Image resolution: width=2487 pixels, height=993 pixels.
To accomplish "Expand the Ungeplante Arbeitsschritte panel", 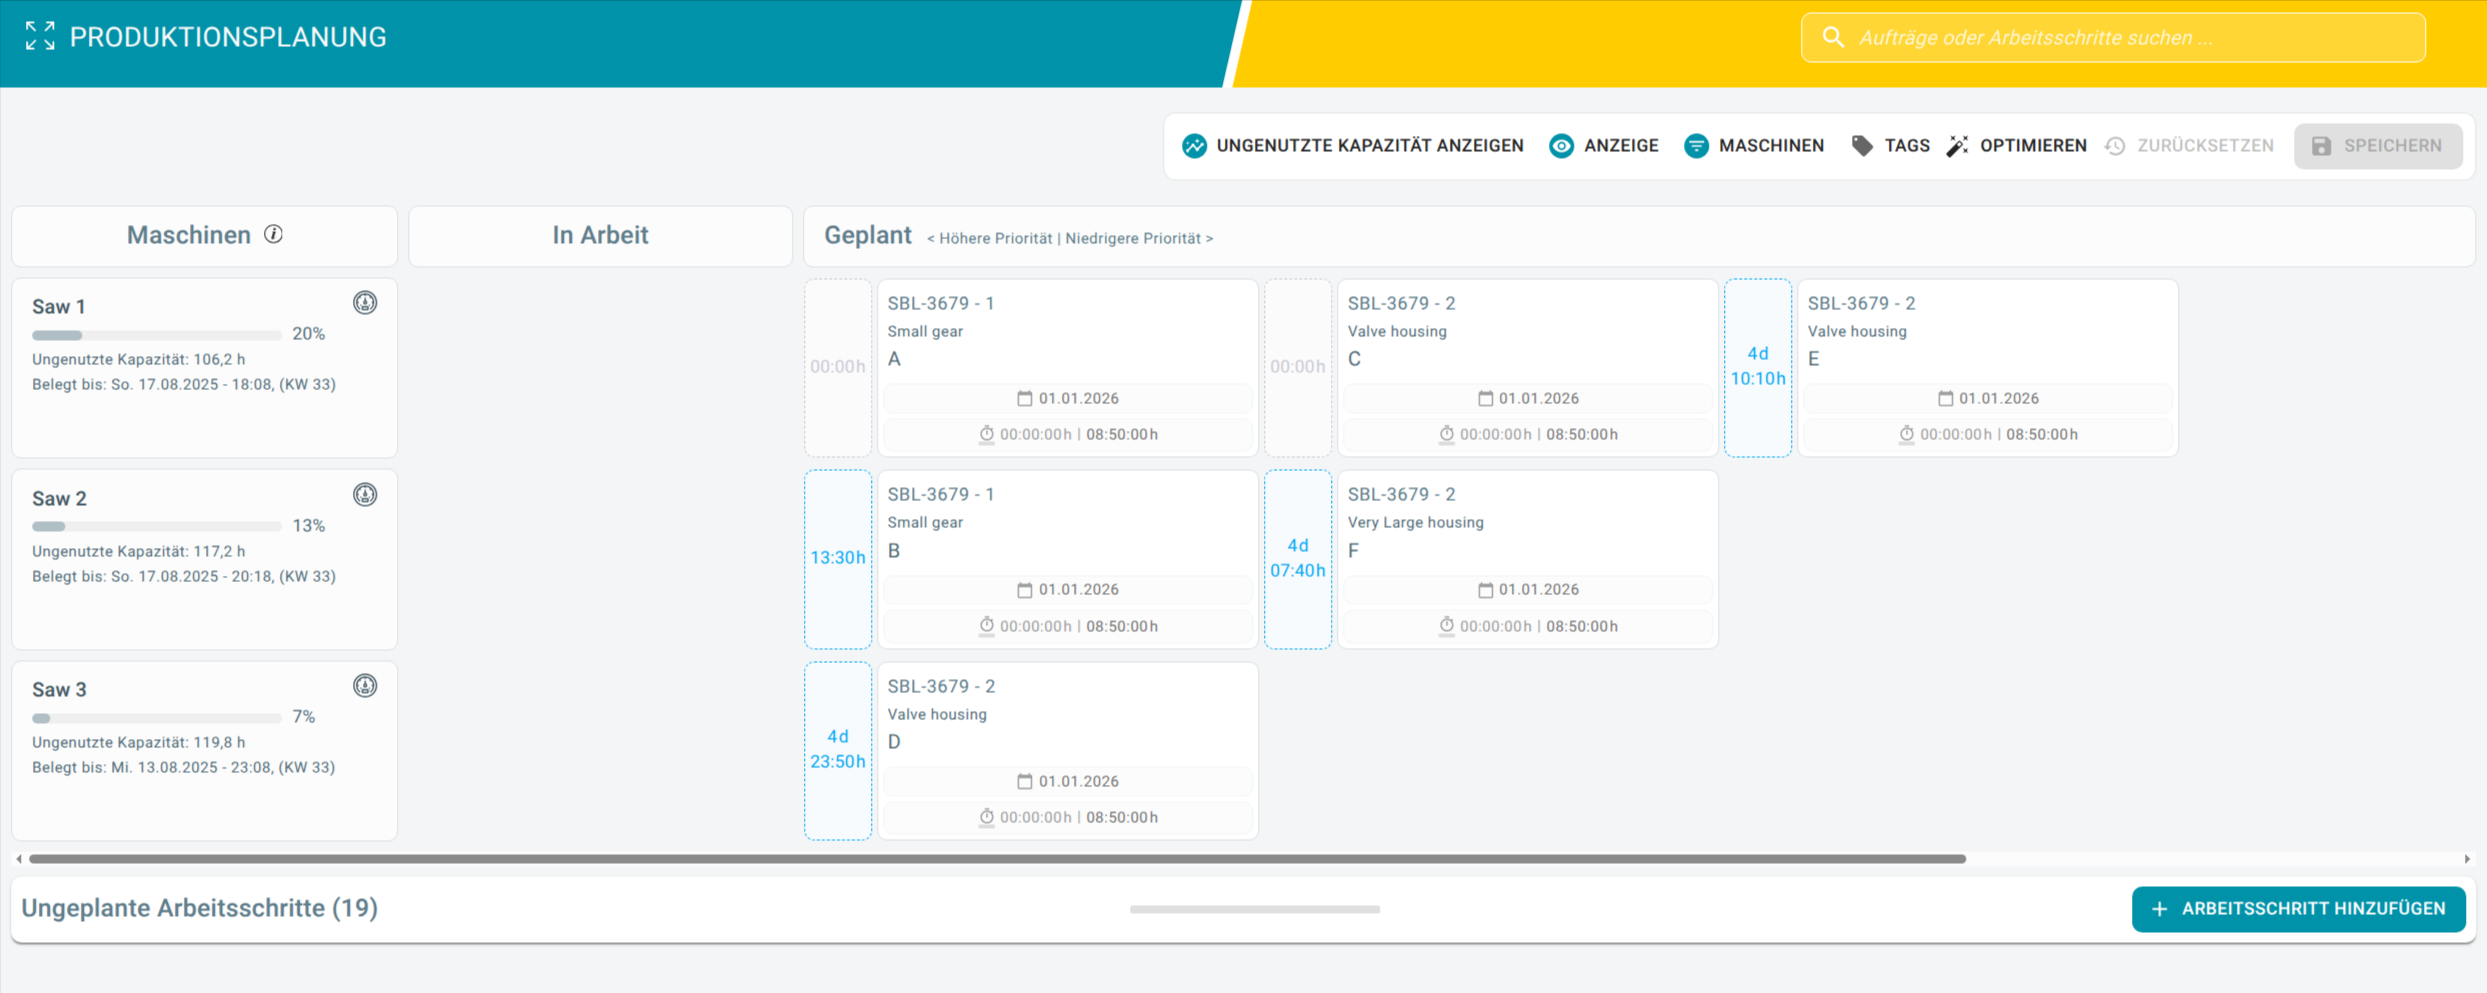I will [x=200, y=908].
